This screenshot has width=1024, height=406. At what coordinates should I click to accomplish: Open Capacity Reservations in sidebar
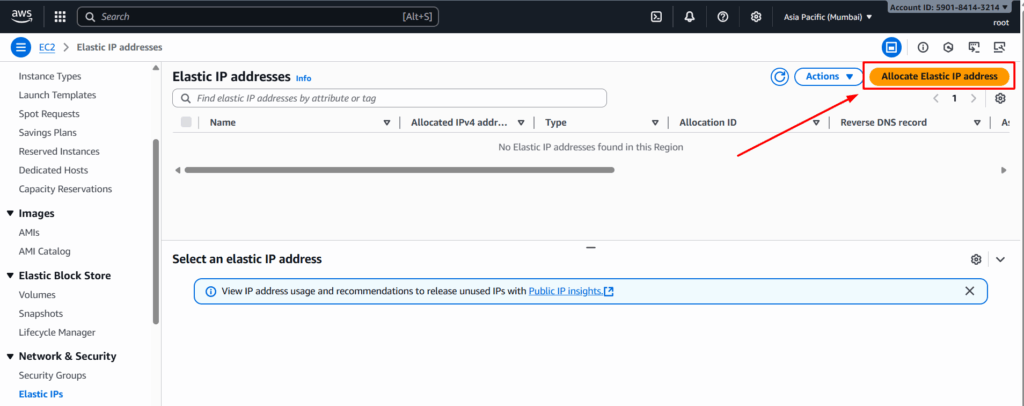[65, 189]
